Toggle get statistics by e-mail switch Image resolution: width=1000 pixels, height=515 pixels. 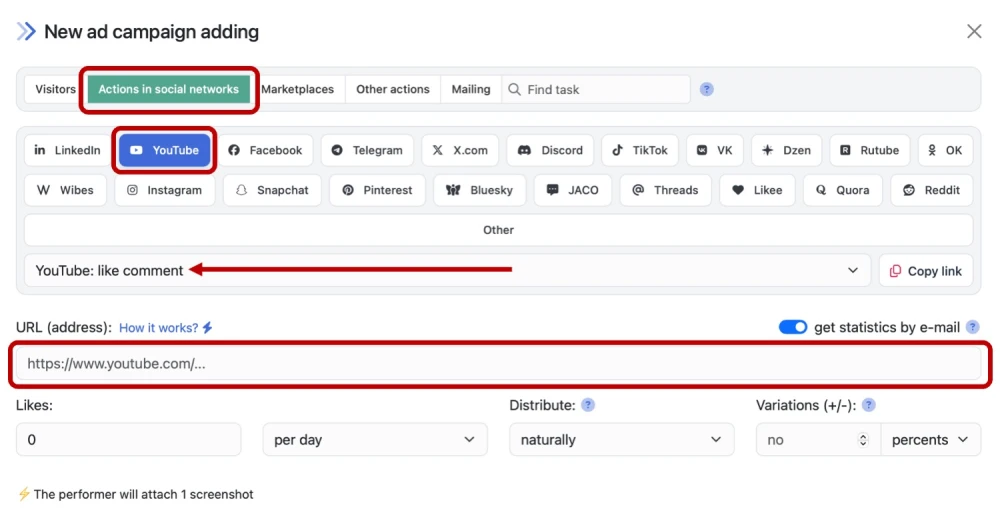pyautogui.click(x=793, y=327)
